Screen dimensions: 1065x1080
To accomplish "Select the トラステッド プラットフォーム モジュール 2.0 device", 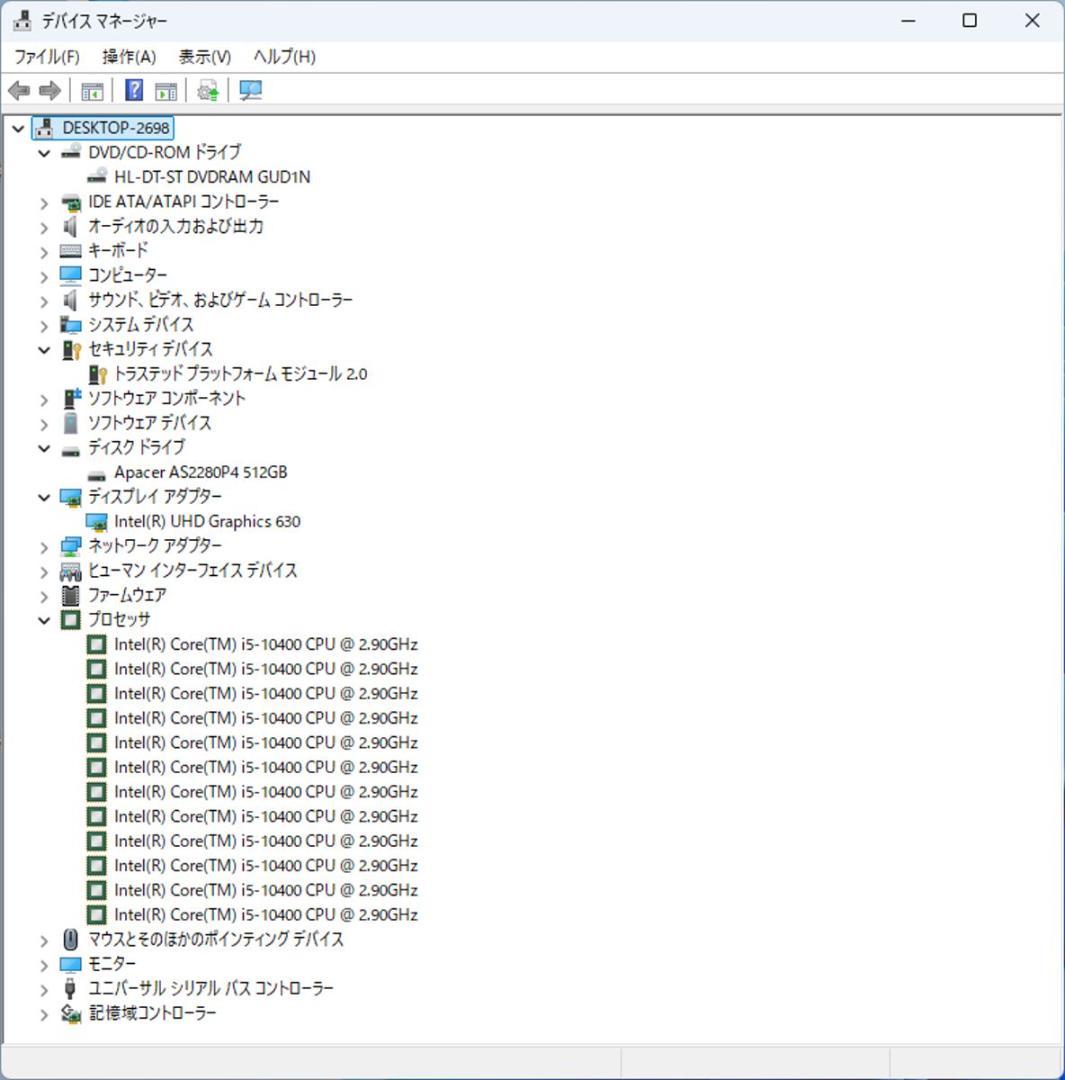I will 239,373.
